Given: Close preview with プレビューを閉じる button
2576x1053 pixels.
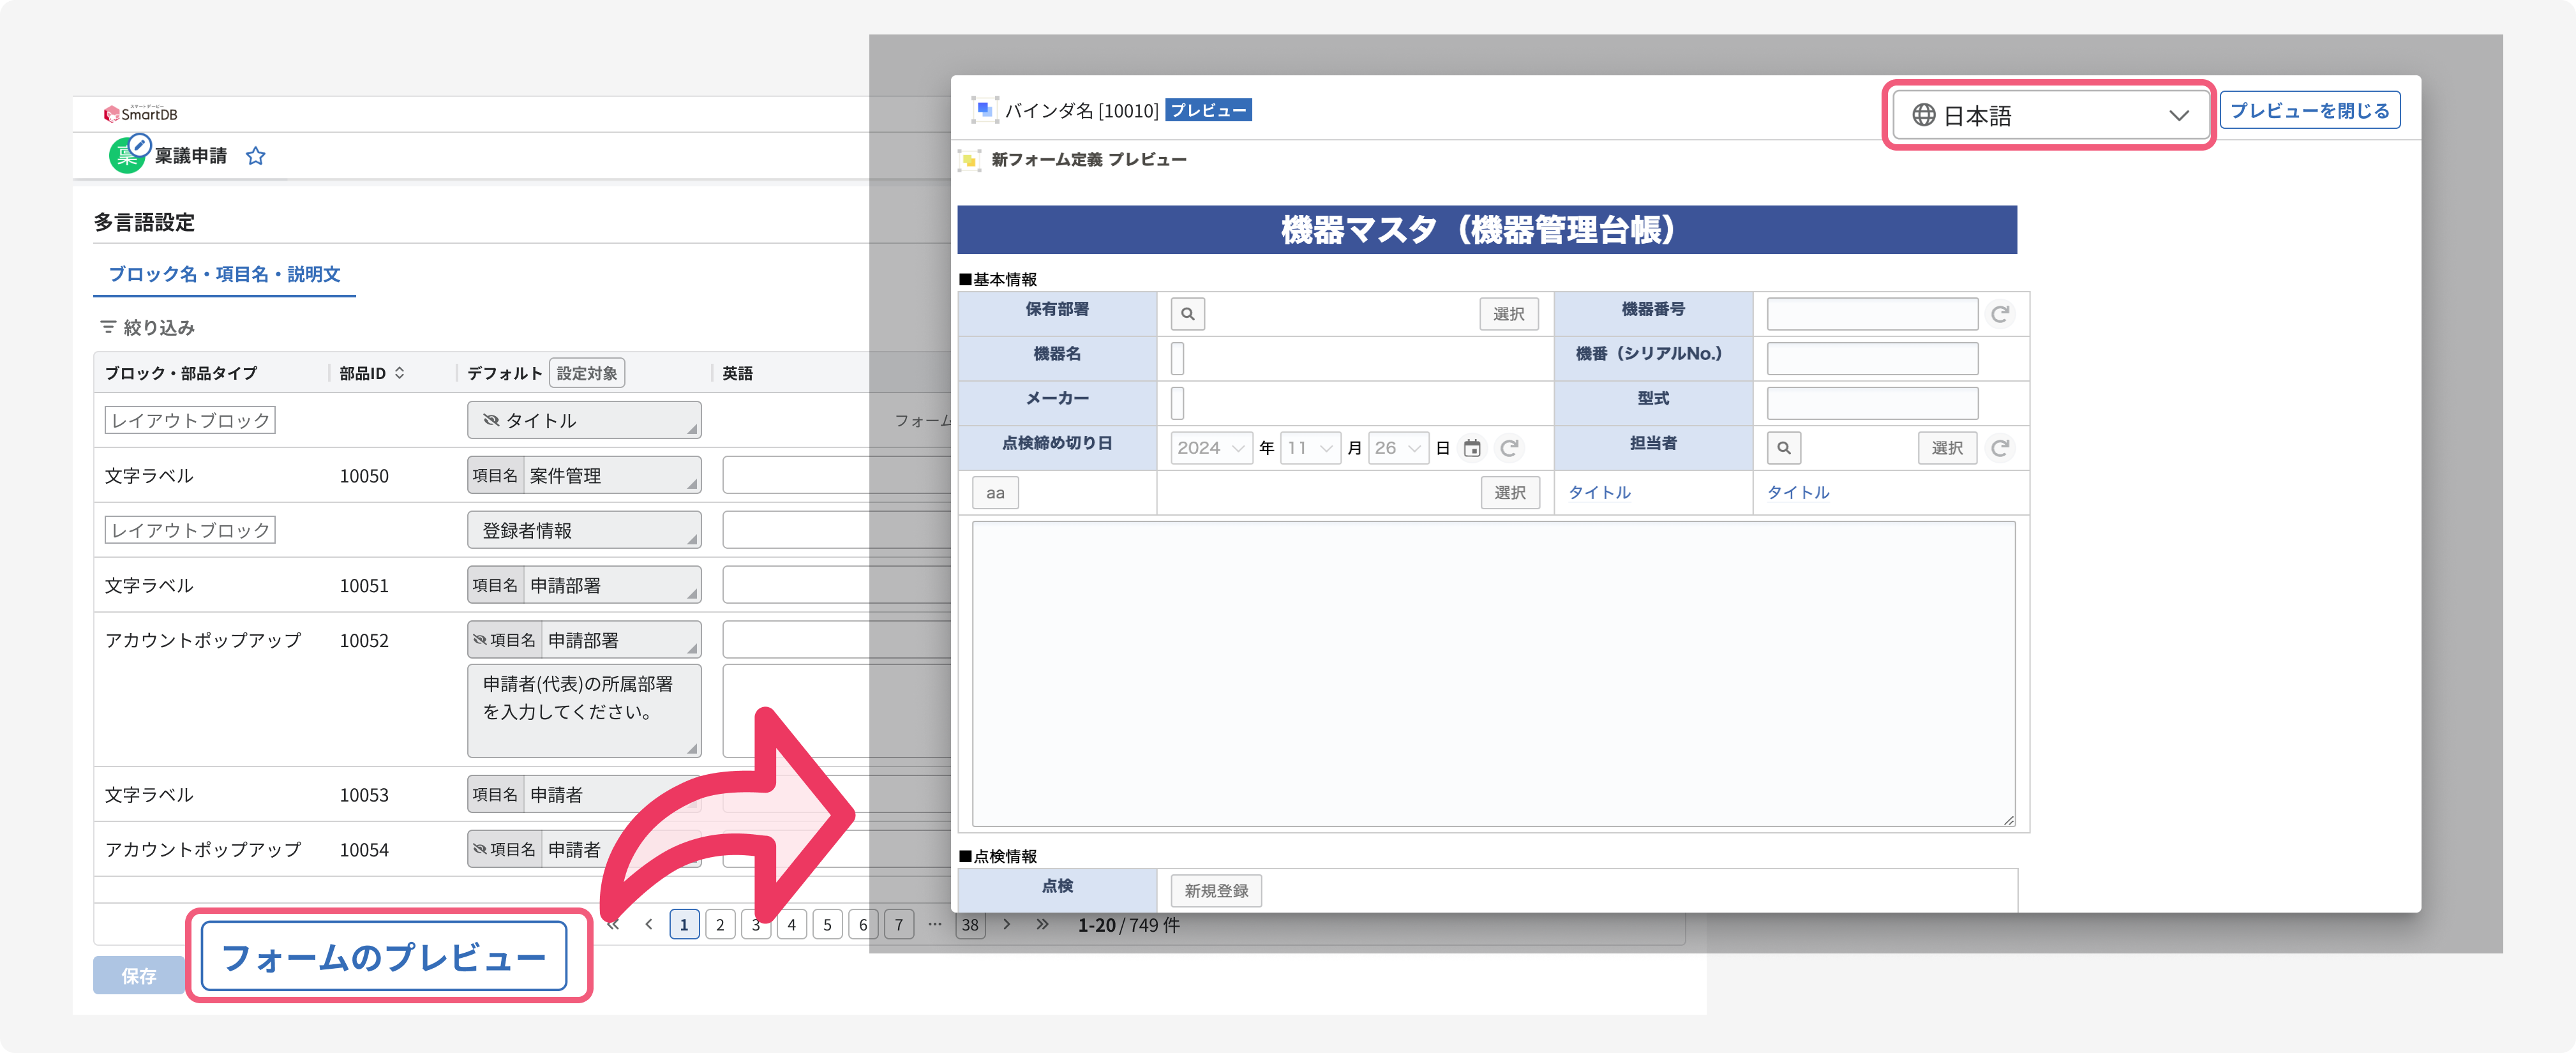Looking at the screenshot, I should 2309,110.
